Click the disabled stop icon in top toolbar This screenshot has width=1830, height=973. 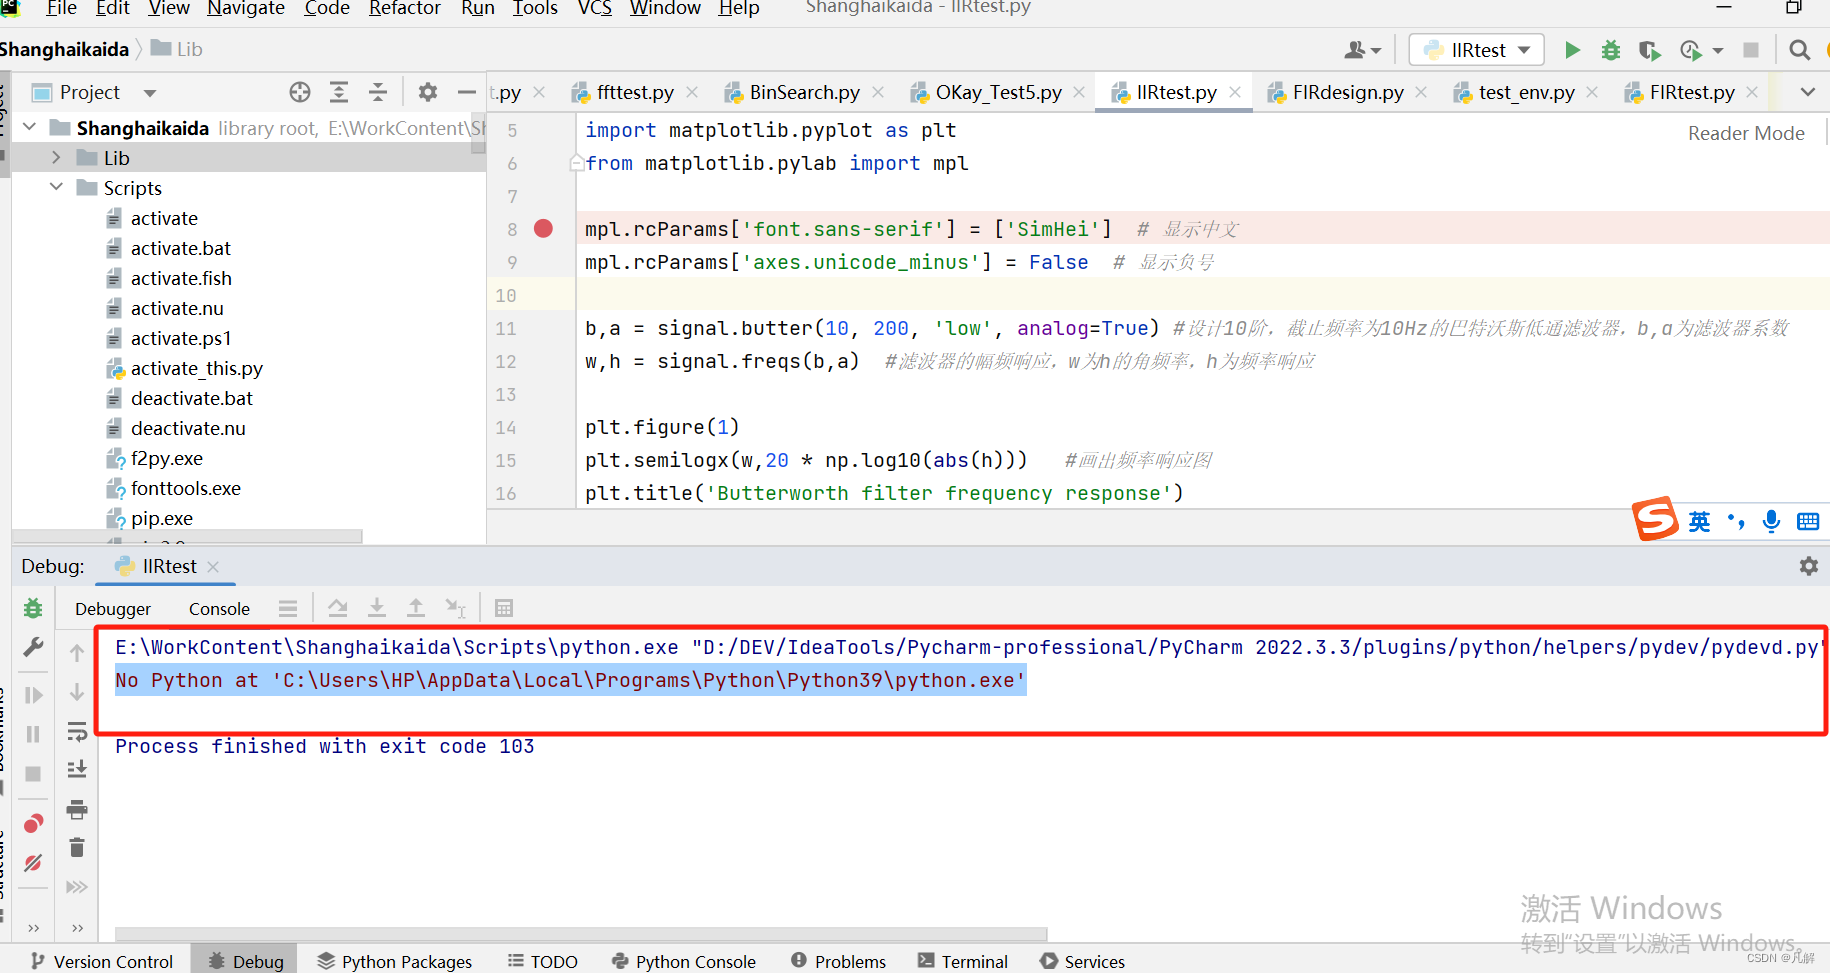1750,50
